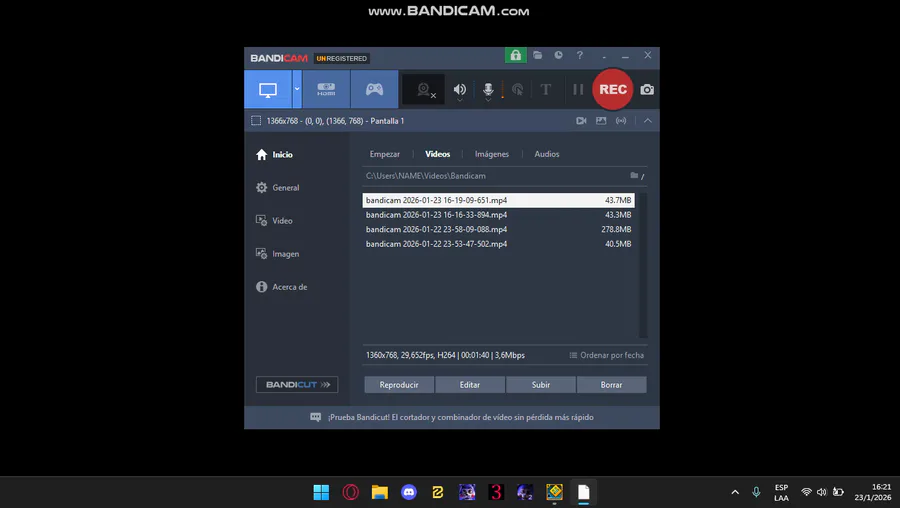Open Geometry Dash icon in taskbar

(x=554, y=492)
